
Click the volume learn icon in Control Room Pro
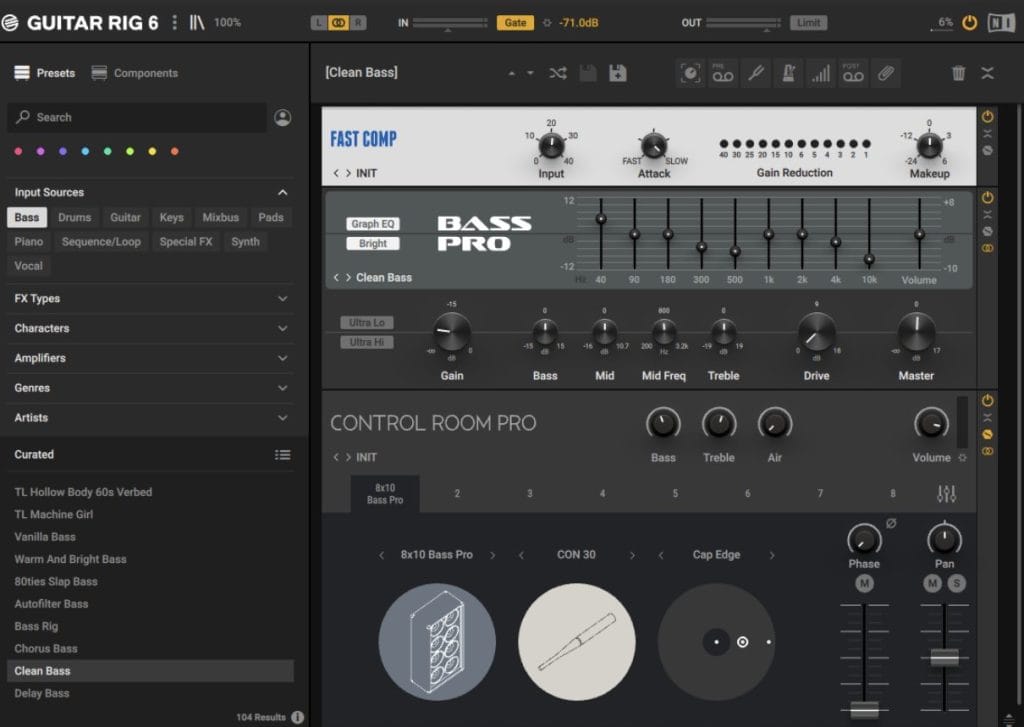[x=962, y=458]
